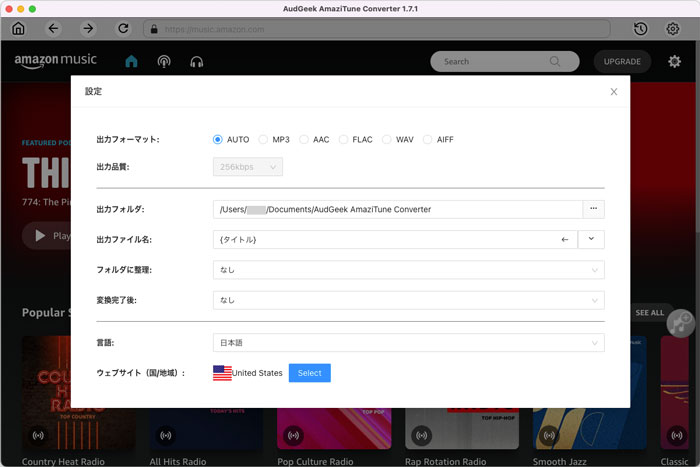The width and height of the screenshot is (700, 467).
Task: Go back with the left arrow button
Action: pos(53,29)
